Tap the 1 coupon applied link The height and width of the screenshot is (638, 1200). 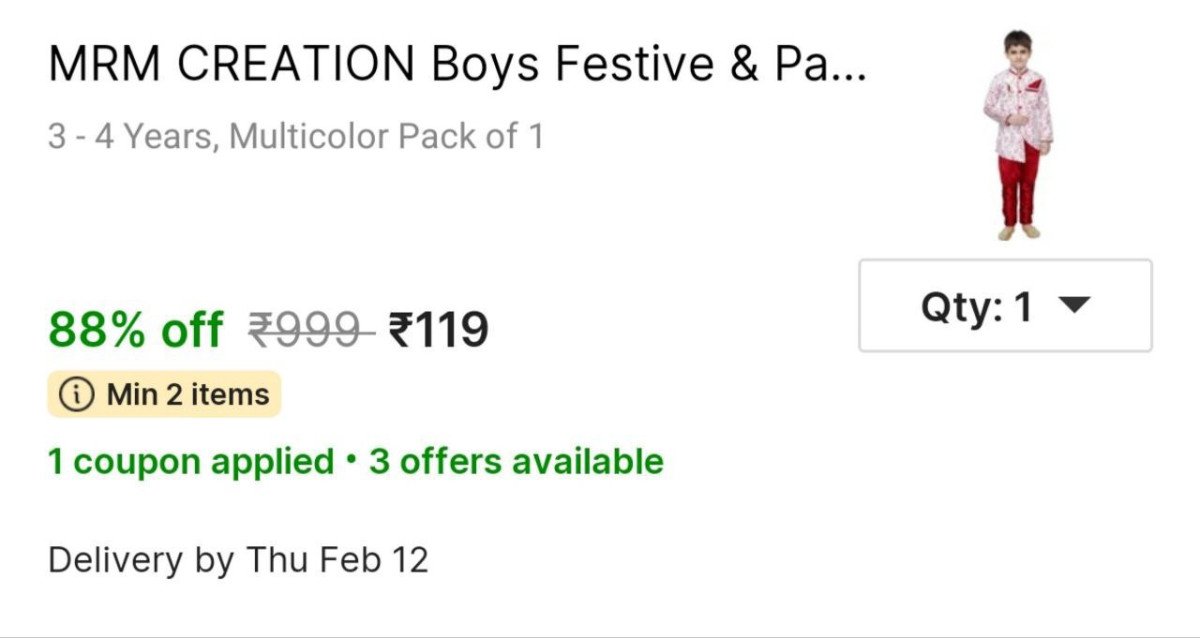(x=191, y=462)
